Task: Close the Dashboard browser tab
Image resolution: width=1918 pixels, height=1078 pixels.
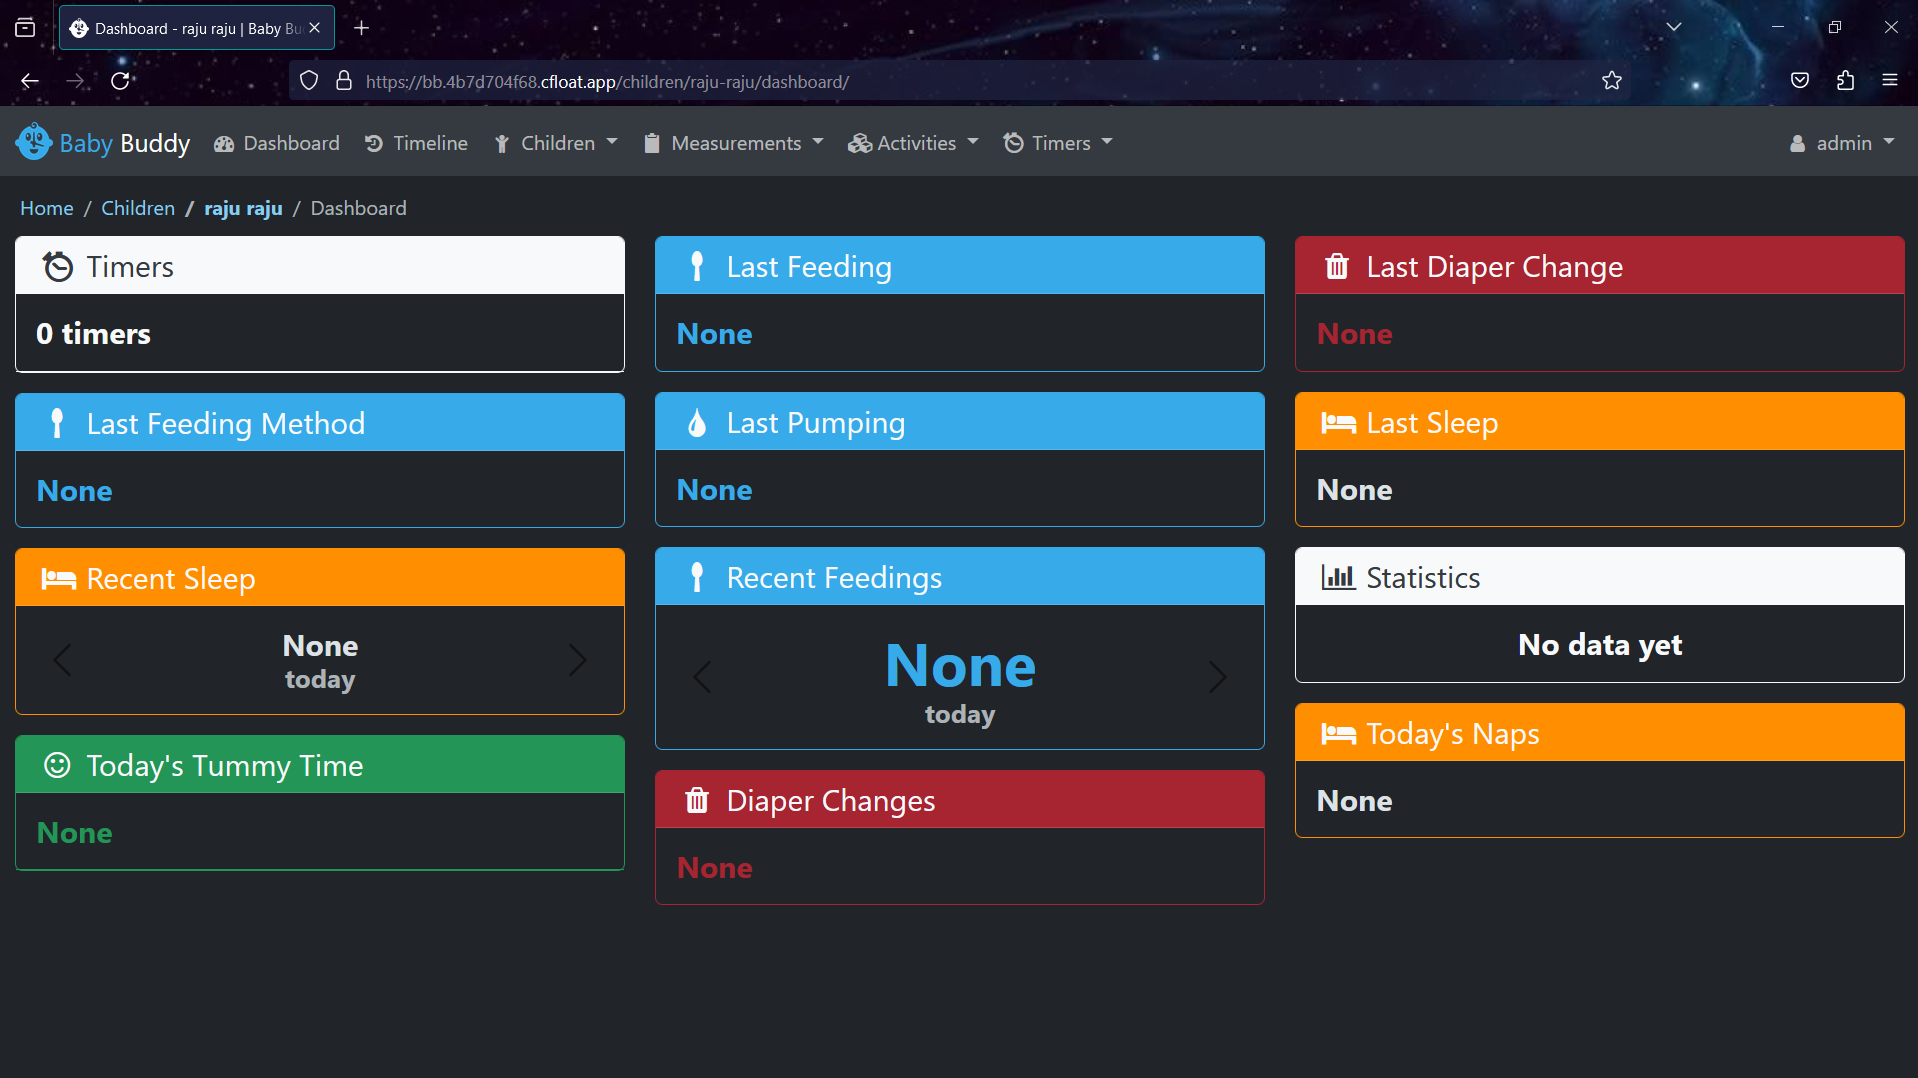Action: pyautogui.click(x=314, y=28)
